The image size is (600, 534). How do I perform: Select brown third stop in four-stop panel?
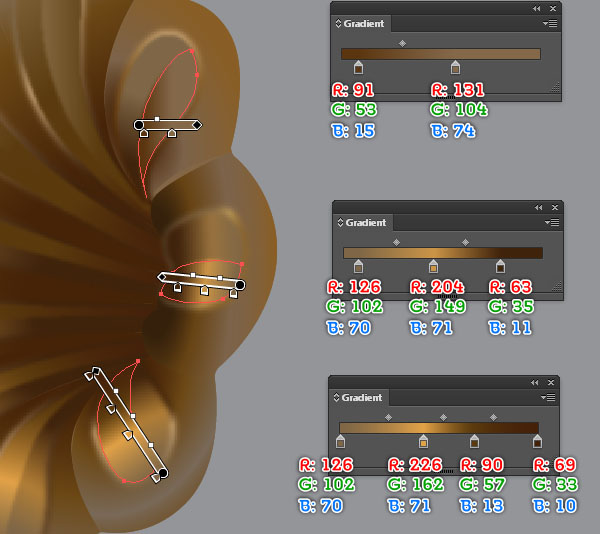point(474,441)
